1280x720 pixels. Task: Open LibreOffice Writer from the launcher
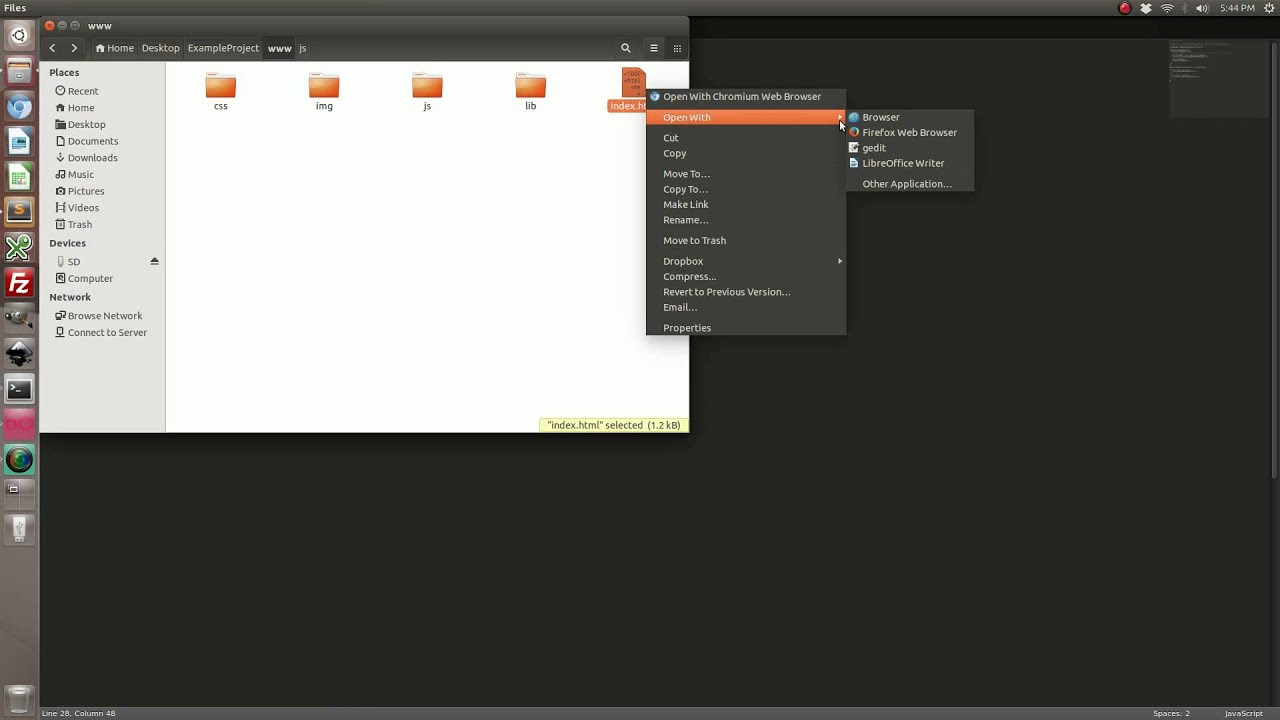19,143
